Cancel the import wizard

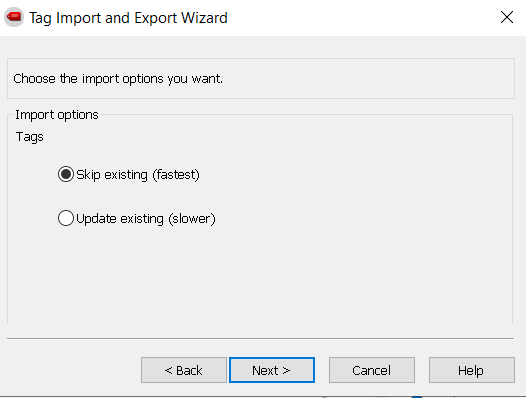point(372,370)
